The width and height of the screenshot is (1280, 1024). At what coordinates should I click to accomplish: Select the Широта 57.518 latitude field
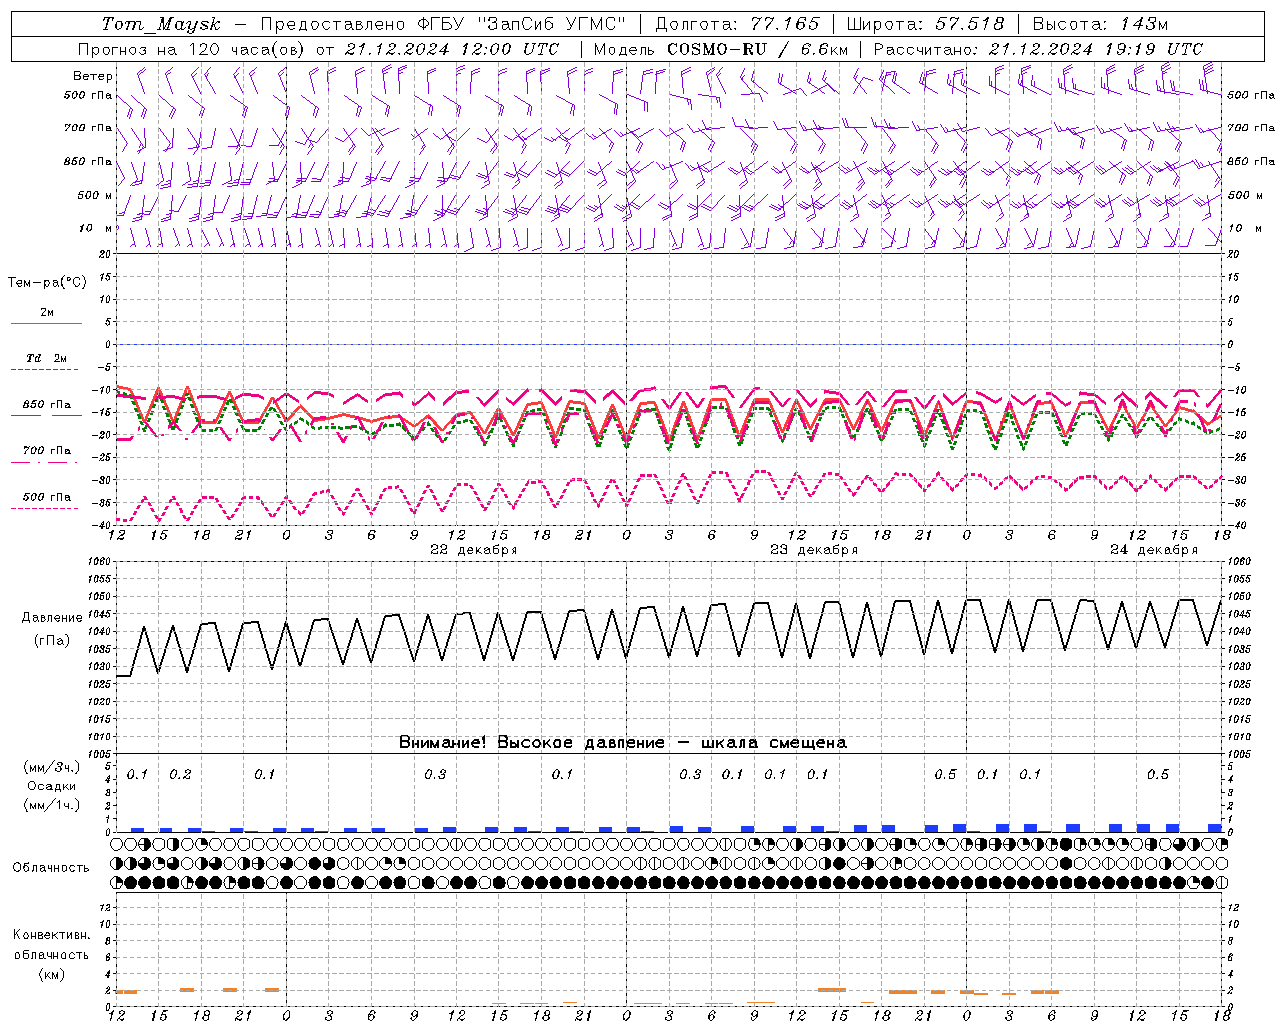pyautogui.click(x=925, y=24)
